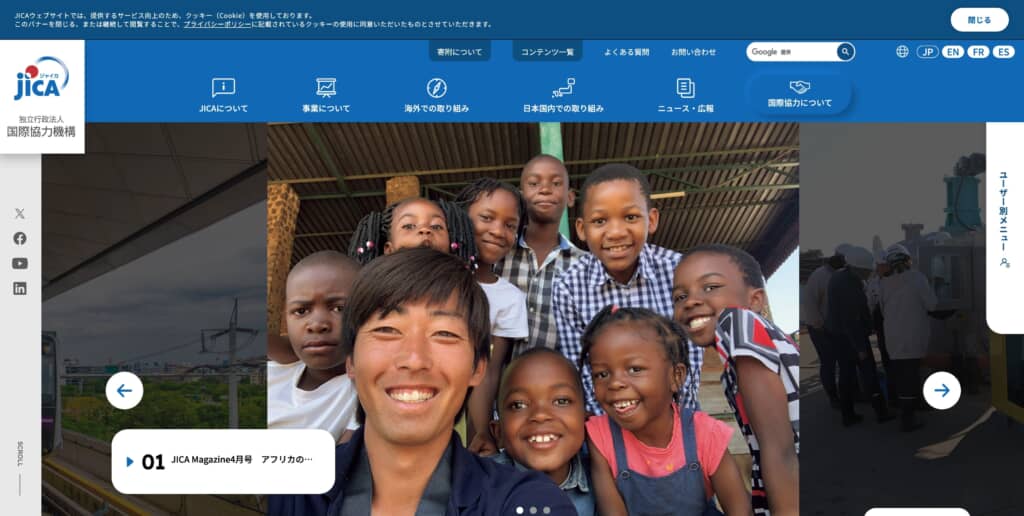Go to previous slide with left arrow

pyautogui.click(x=124, y=391)
